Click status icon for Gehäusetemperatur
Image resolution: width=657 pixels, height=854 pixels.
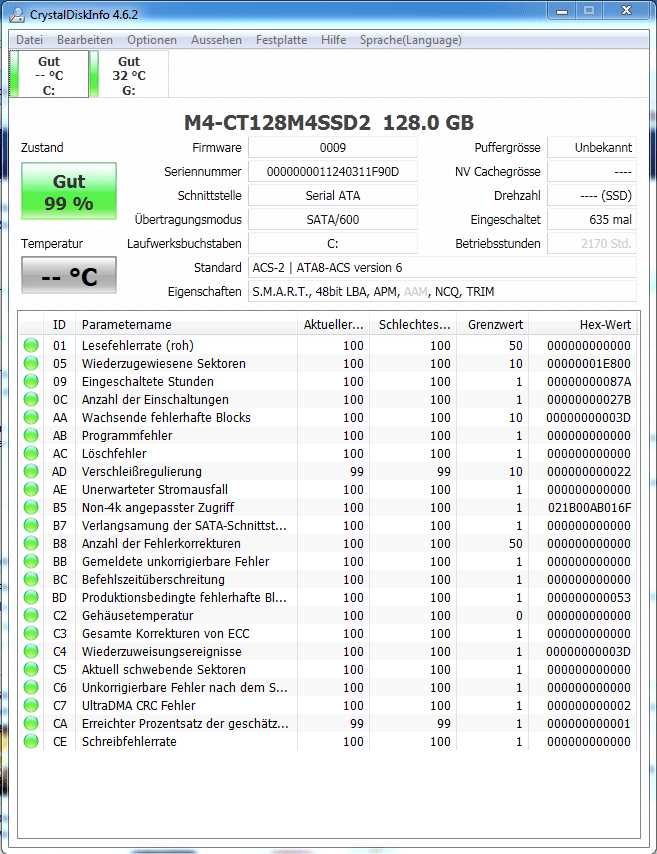point(31,615)
